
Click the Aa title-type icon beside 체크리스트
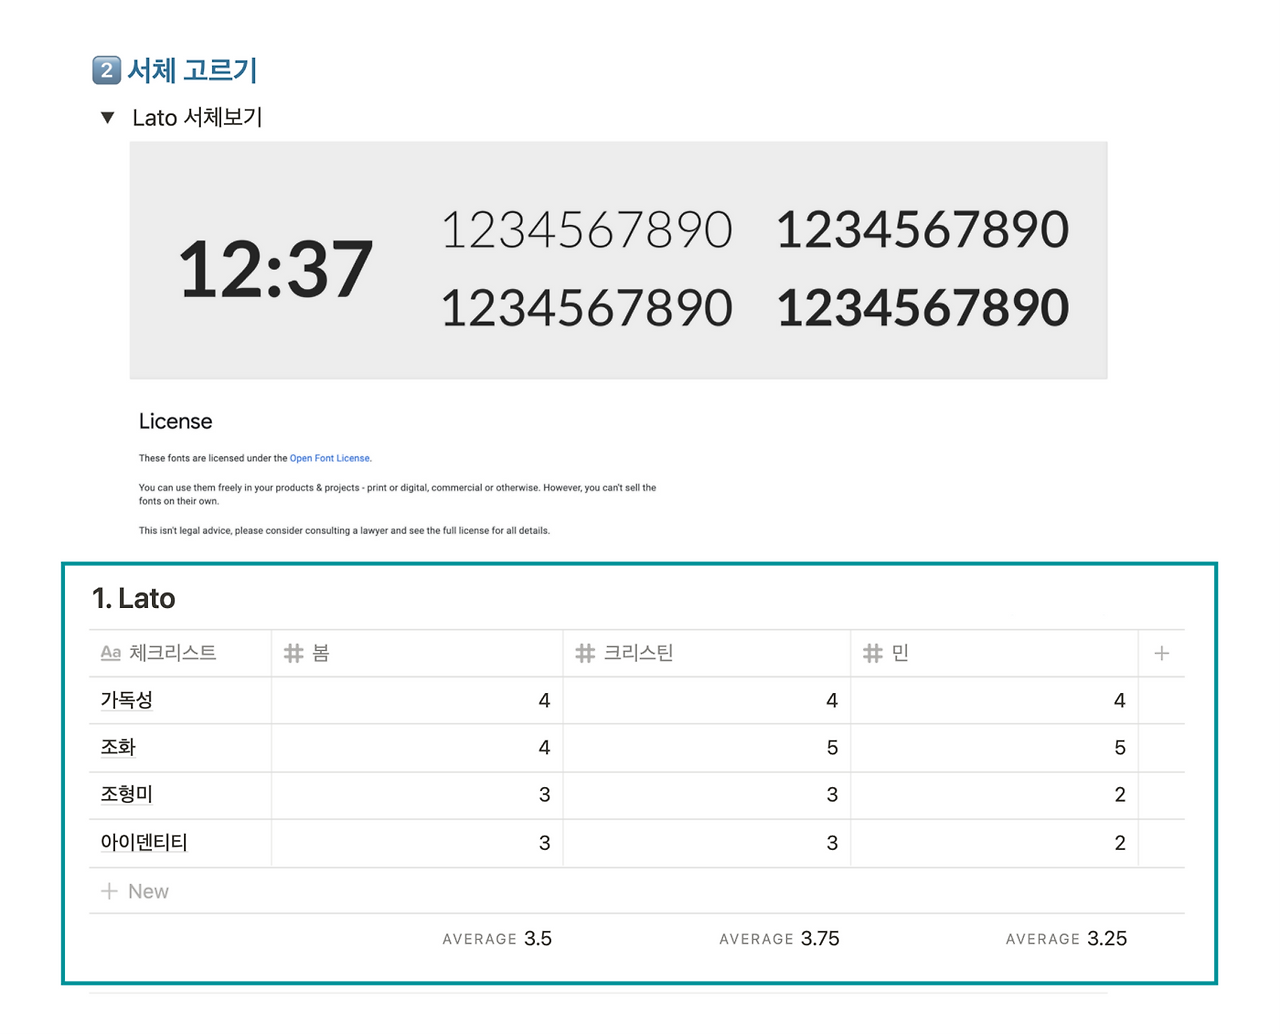point(111,653)
